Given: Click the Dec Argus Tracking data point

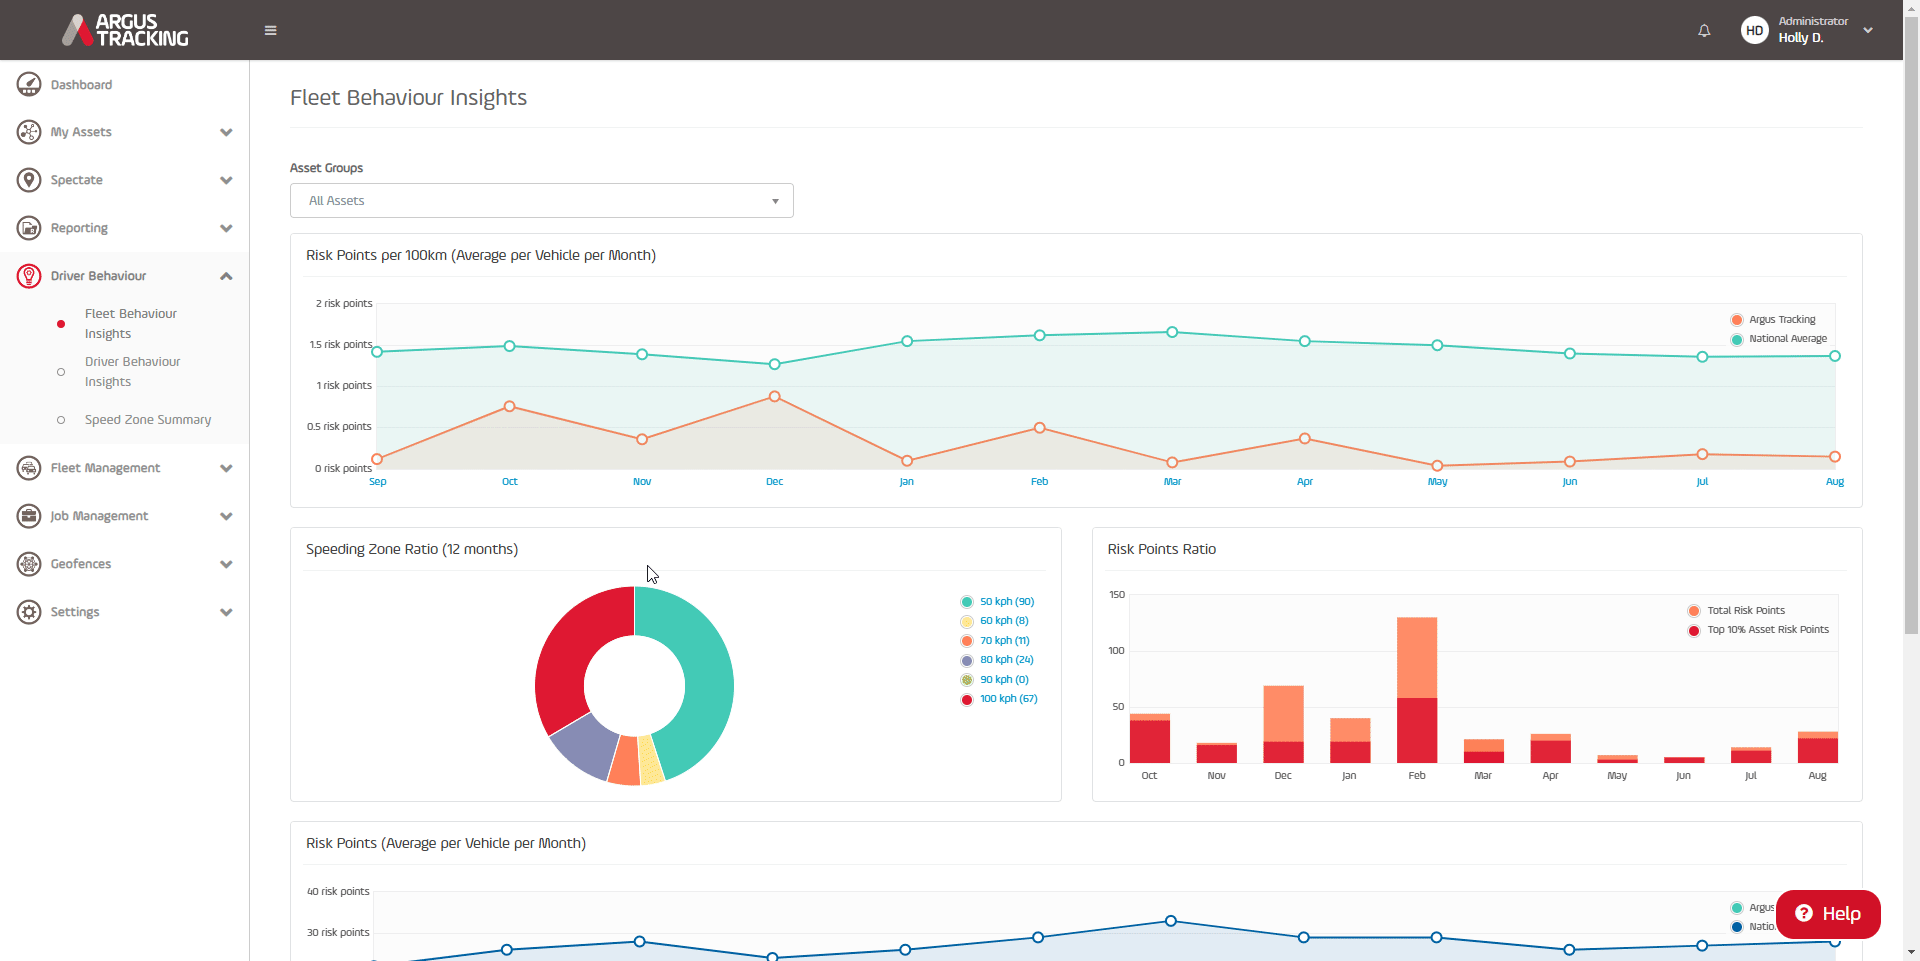Looking at the screenshot, I should 774,397.
